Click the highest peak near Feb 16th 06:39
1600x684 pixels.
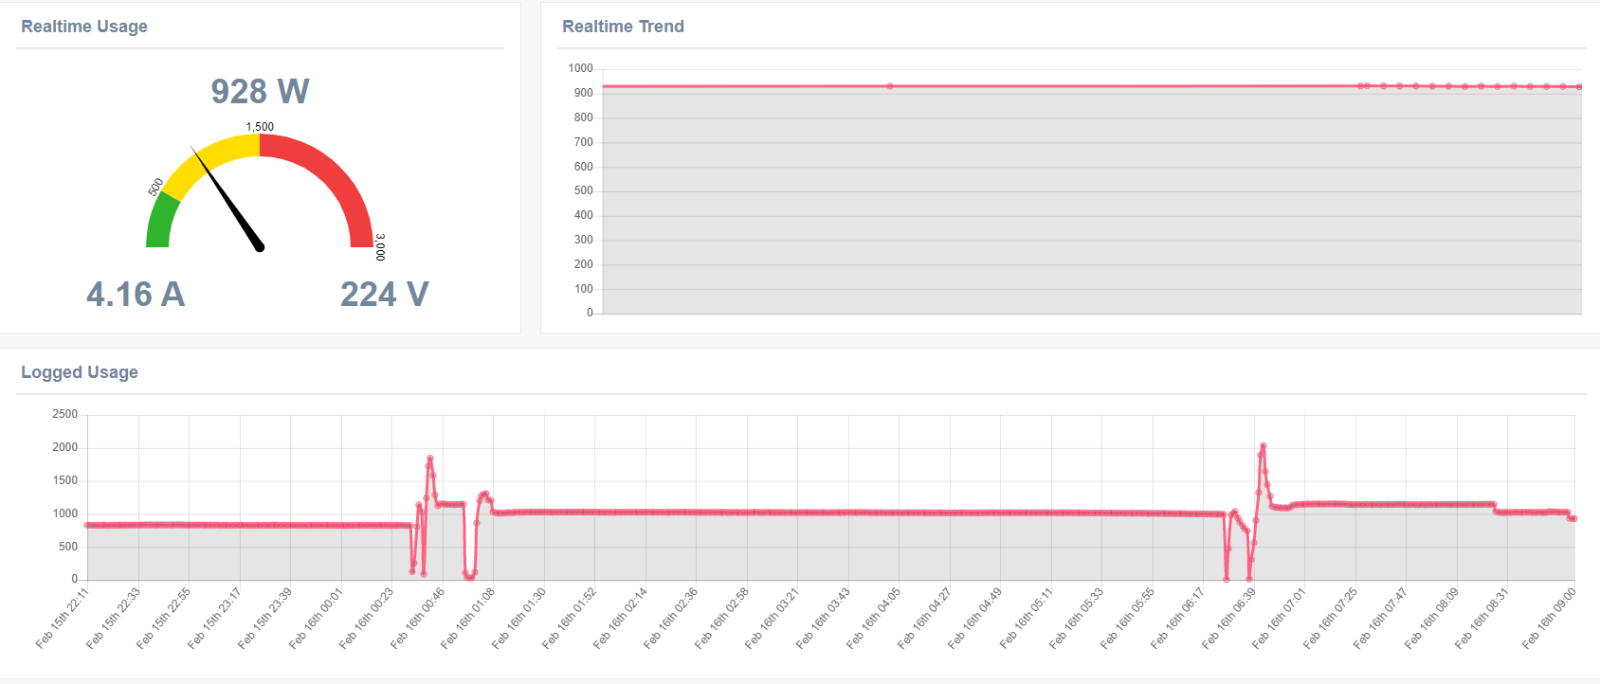coord(1263,446)
